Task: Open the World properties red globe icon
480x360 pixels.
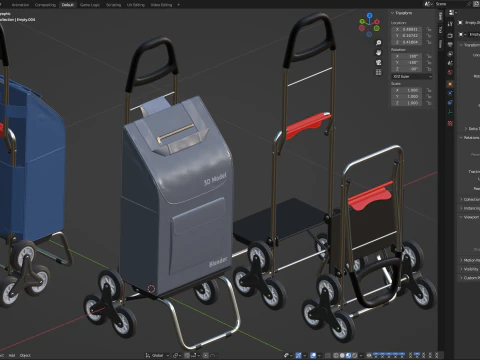Action: pos(450,72)
